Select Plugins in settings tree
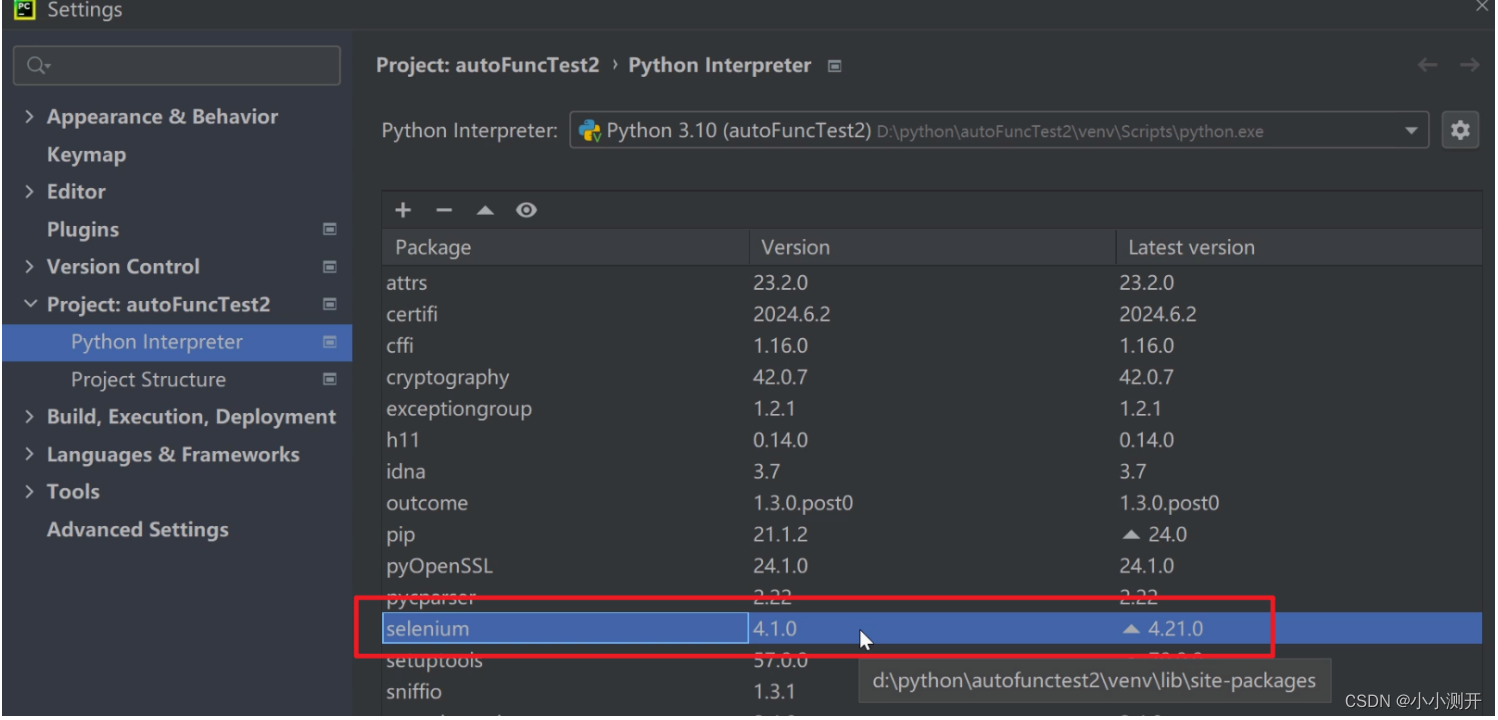This screenshot has height=720, width=1498. point(83,230)
